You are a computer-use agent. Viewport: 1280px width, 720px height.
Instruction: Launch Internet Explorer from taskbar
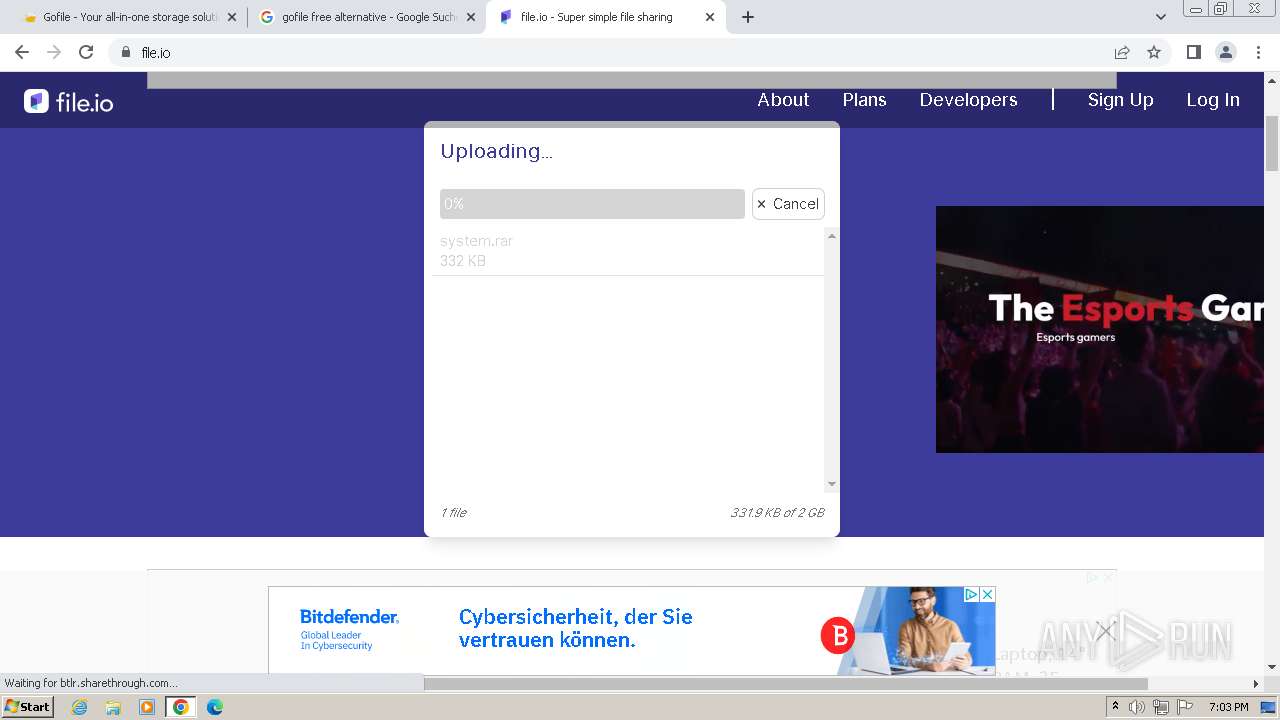[x=80, y=707]
